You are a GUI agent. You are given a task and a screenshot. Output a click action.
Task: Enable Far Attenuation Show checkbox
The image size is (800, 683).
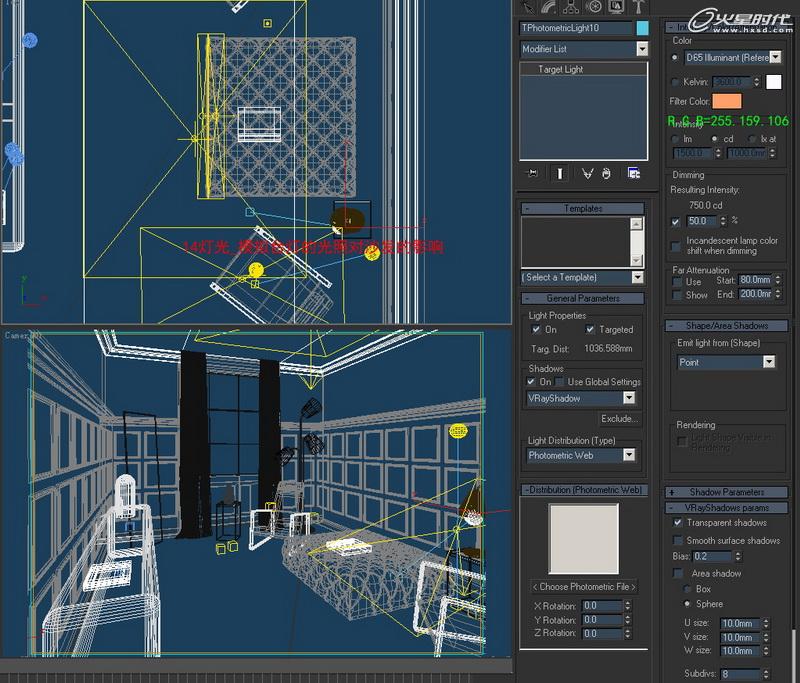click(678, 295)
